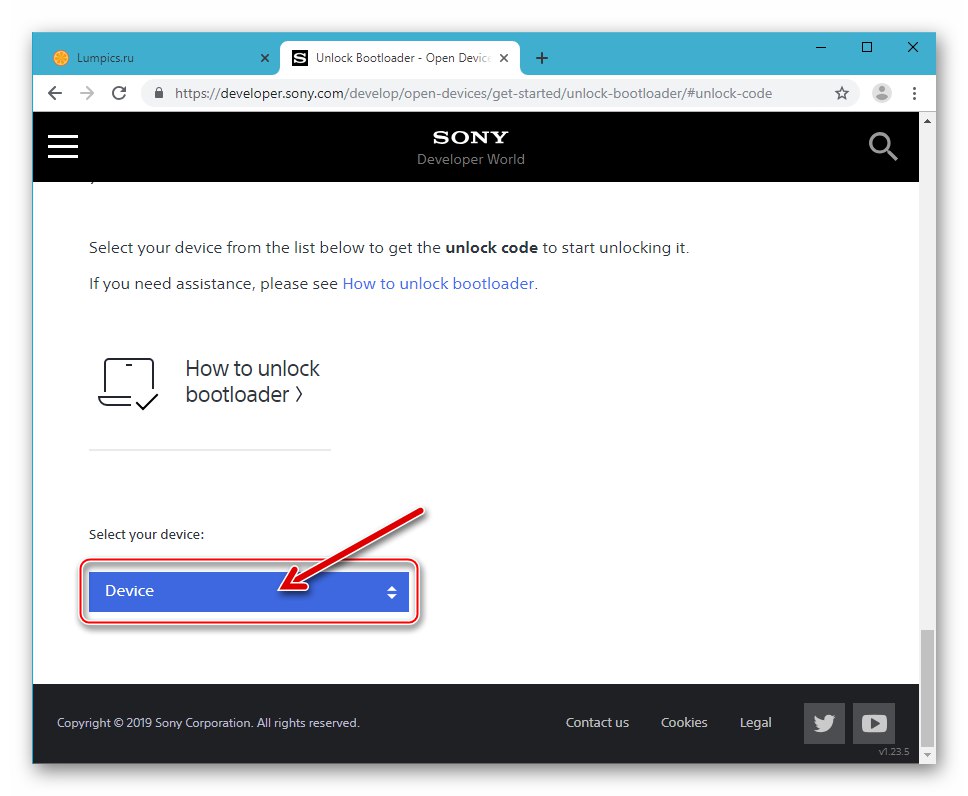Viewport: 968px width, 796px height.
Task: Open Sony's Twitter page icon
Action: tap(823, 722)
